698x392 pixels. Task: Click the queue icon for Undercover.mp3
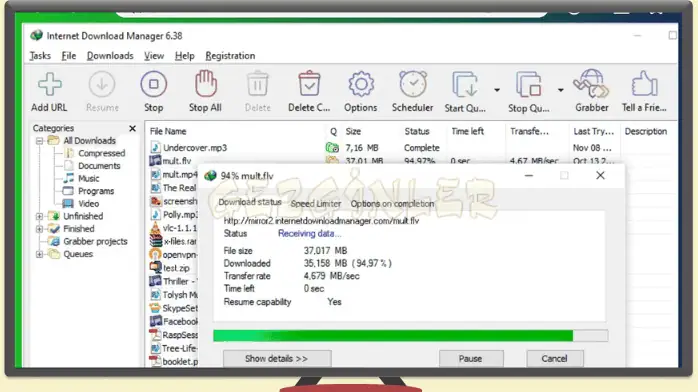click(332, 148)
